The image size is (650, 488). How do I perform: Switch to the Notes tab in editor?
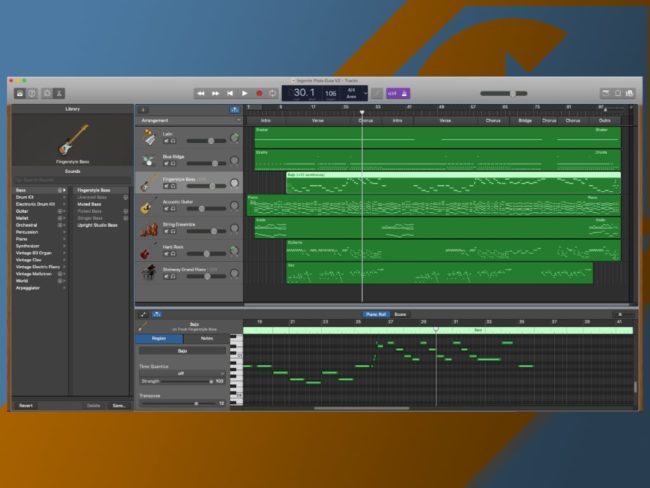206,339
